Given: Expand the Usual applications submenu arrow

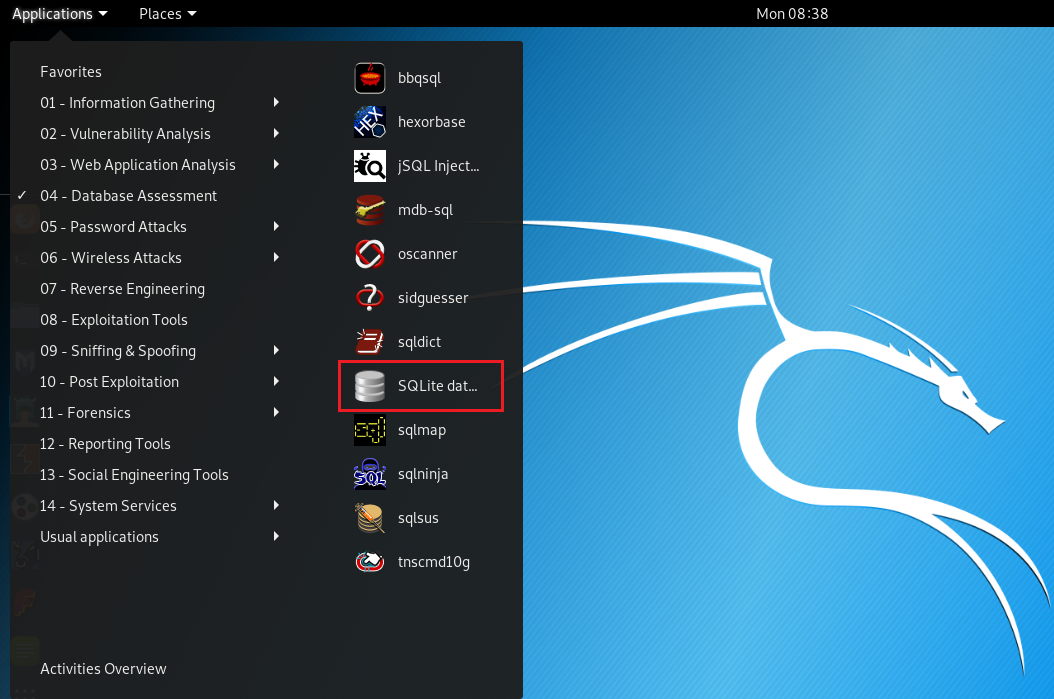Looking at the screenshot, I should pyautogui.click(x=276, y=536).
